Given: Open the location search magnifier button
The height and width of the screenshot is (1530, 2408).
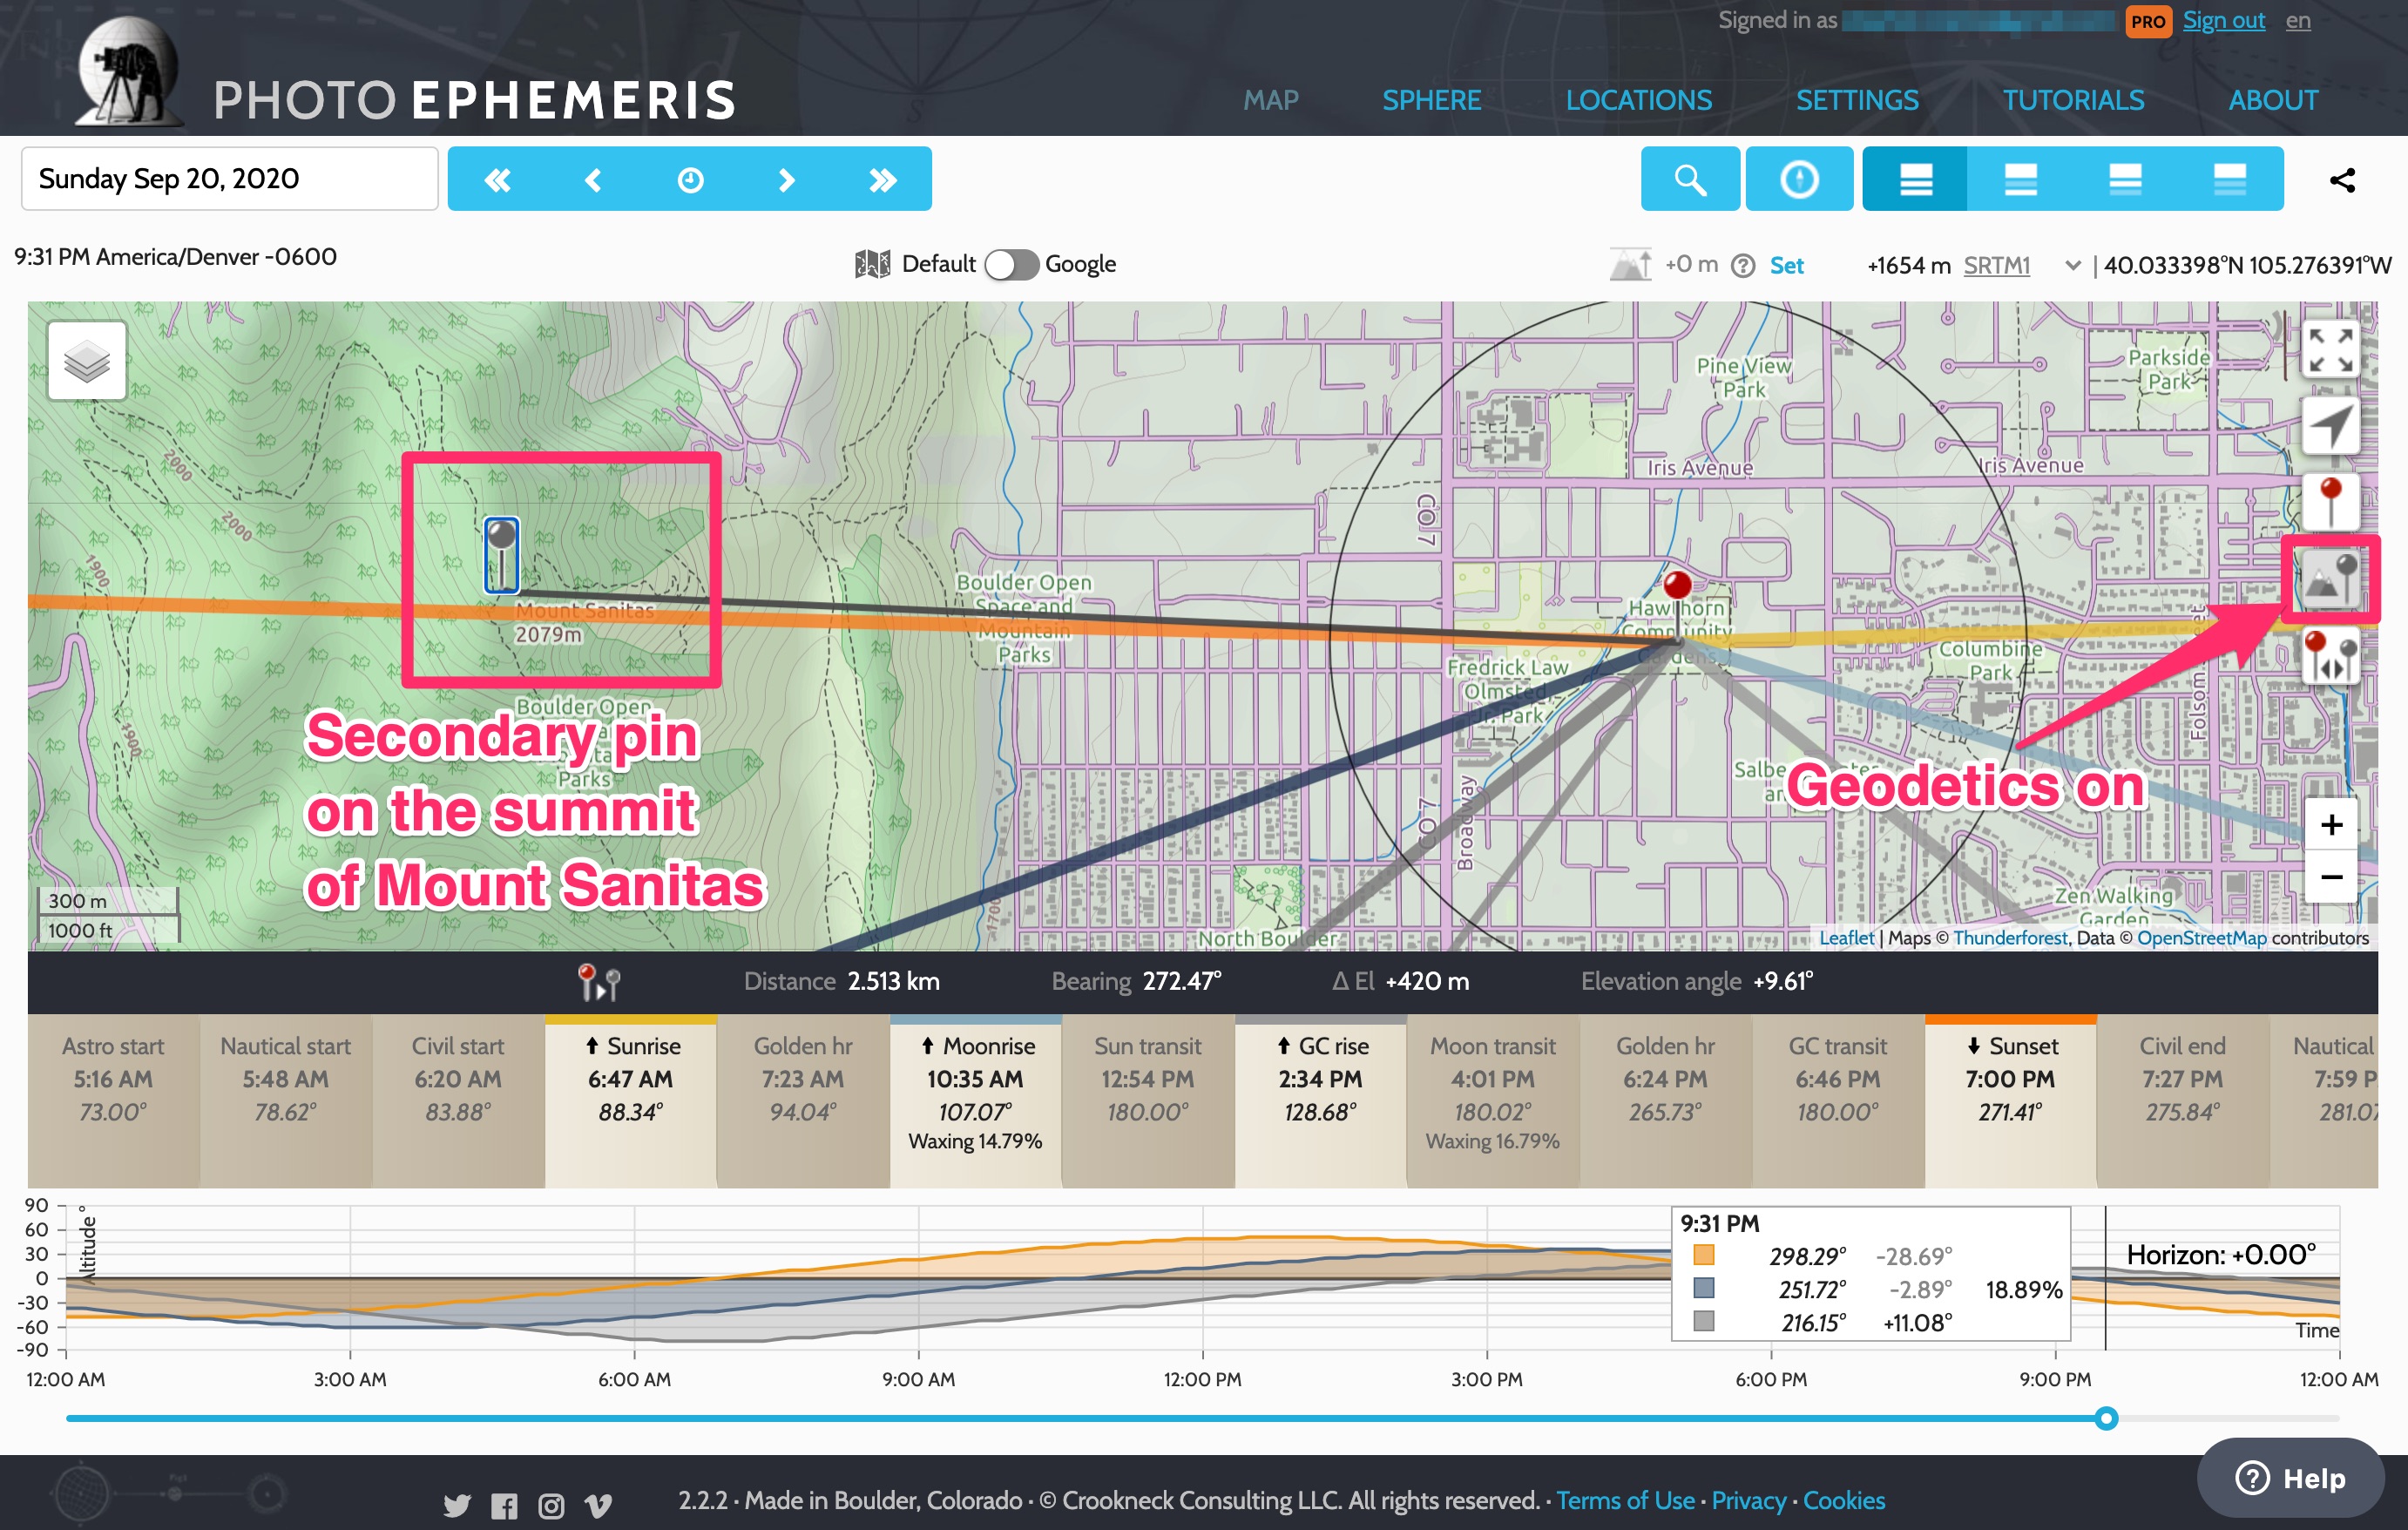Looking at the screenshot, I should (1690, 179).
